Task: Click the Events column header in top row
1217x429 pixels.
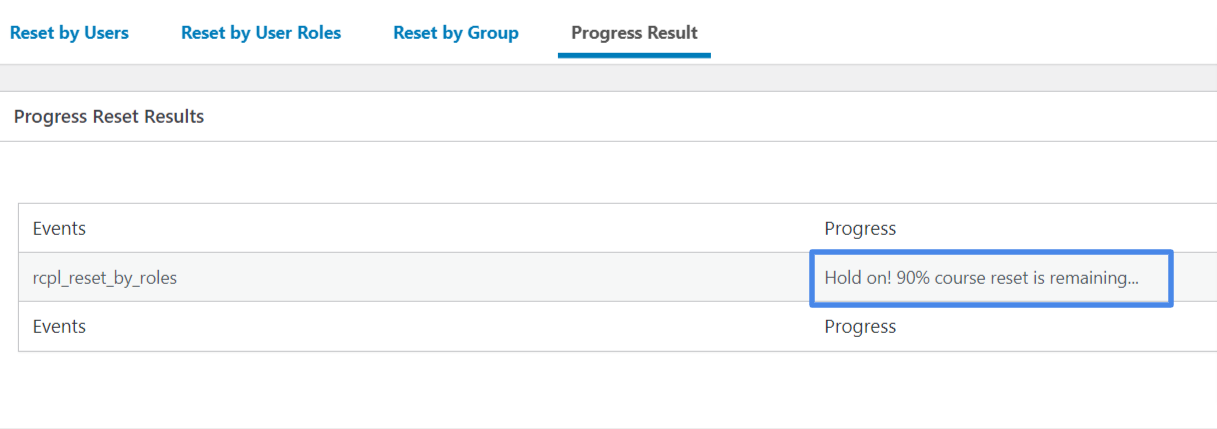Action: 59,228
